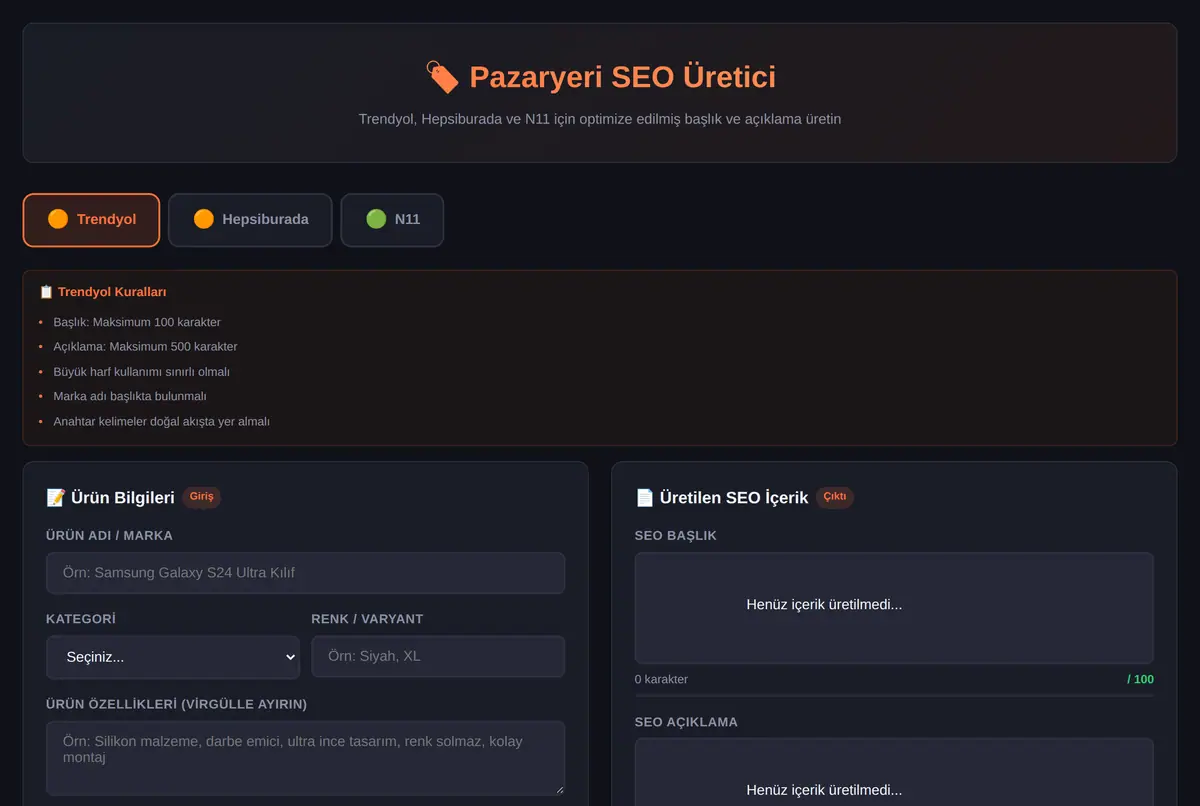The image size is (1200, 806).
Task: Click the orange circle icon on Hepsiburada tab
Action: pyautogui.click(x=203, y=219)
